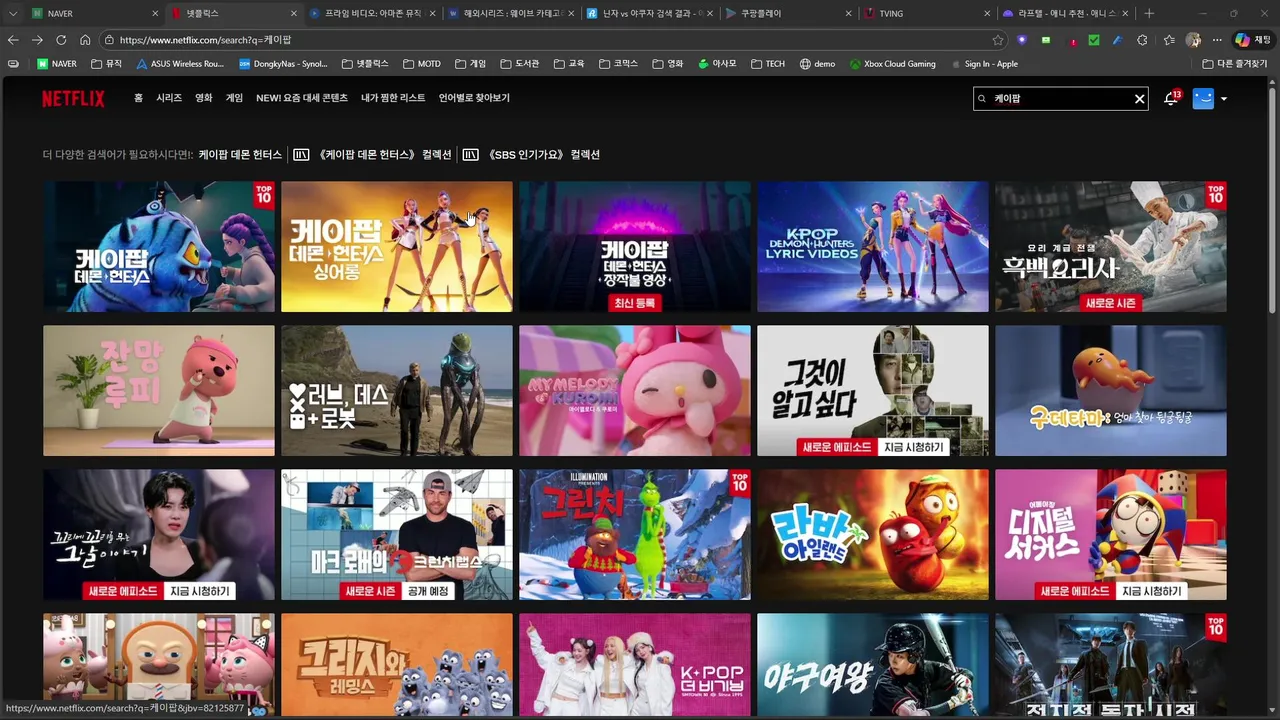Open 케이팝 데몬 헌터스 싱어롱 thumbnail
1280x720 pixels.
(x=397, y=246)
